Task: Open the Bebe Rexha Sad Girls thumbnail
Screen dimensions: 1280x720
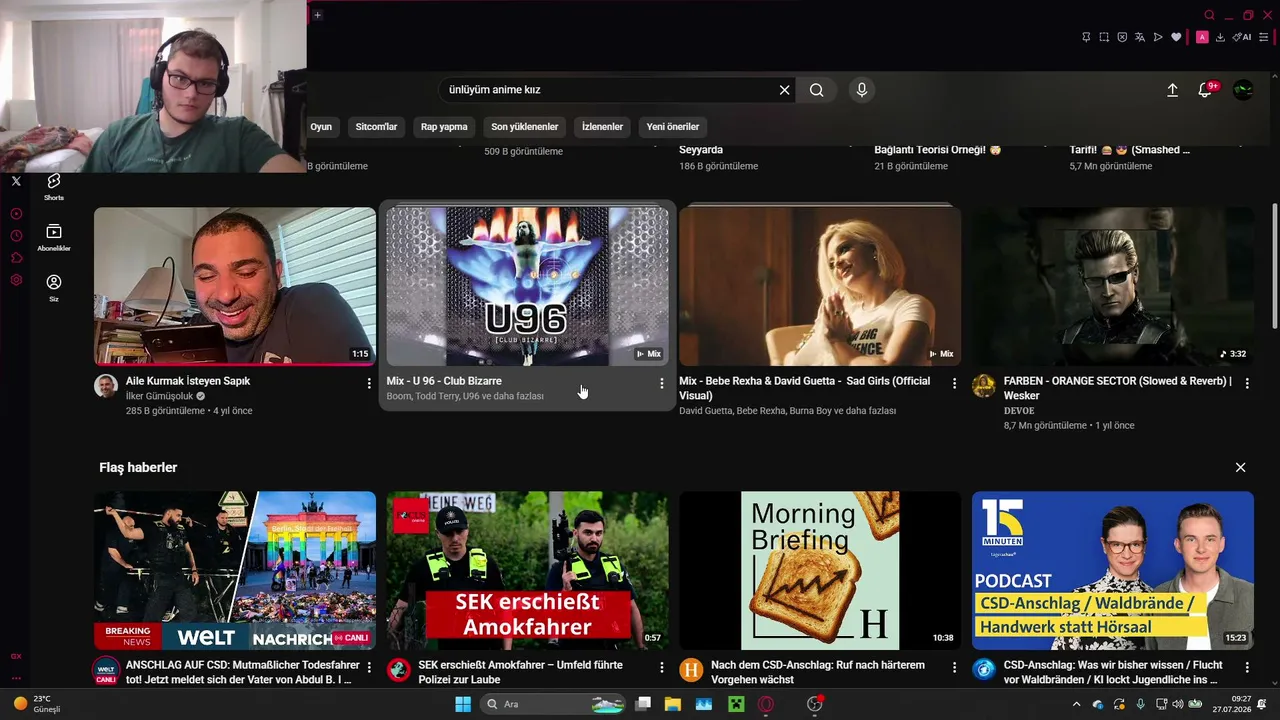Action: (x=820, y=286)
